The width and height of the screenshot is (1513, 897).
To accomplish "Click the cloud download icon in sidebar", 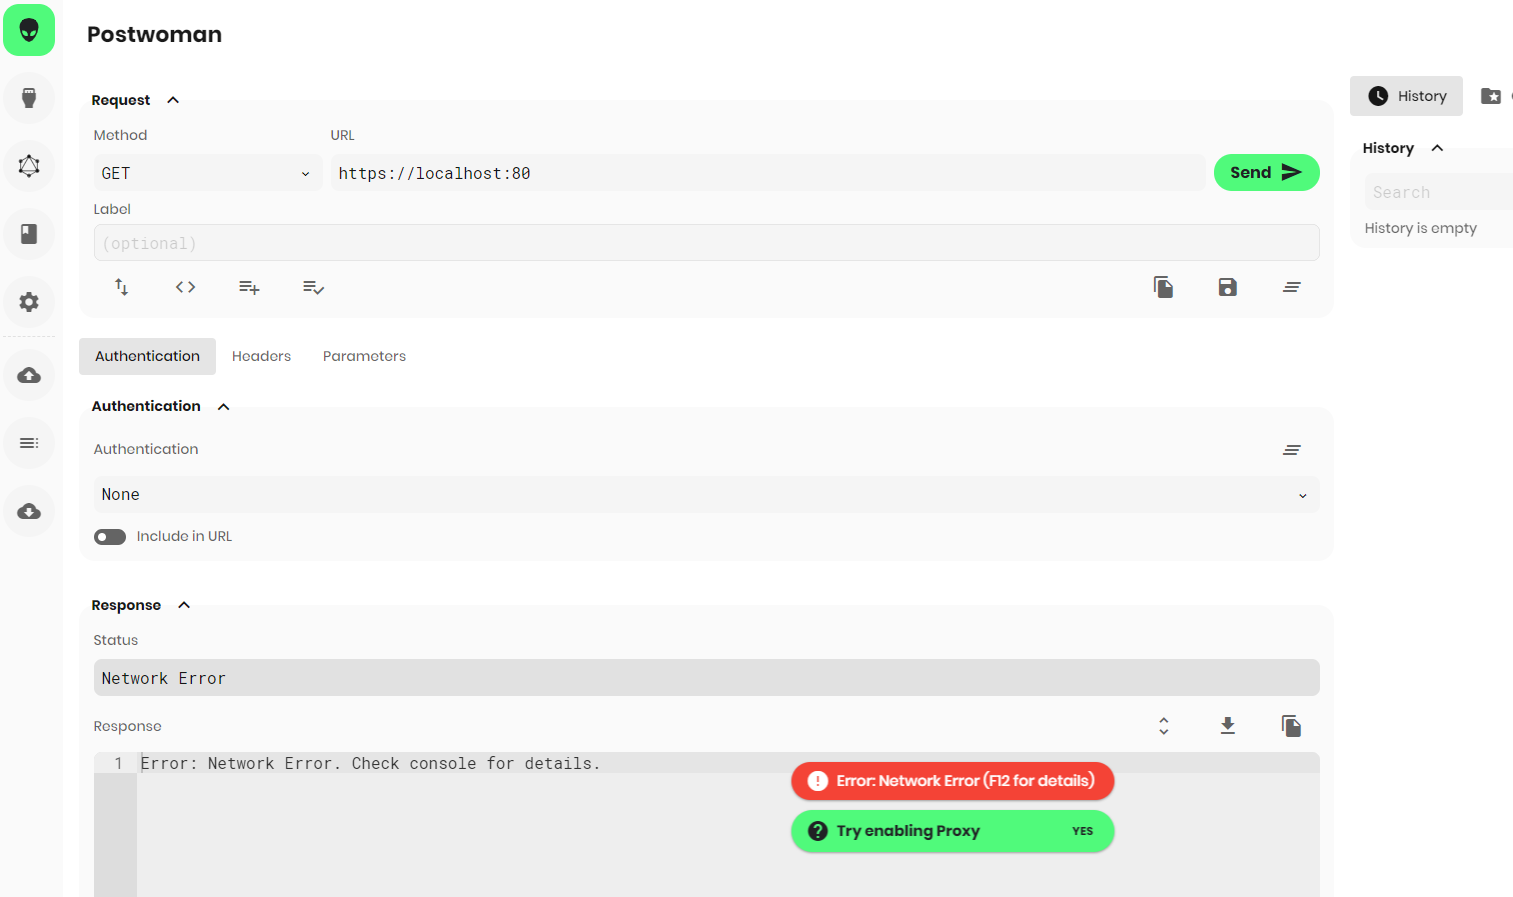I will 29,511.
